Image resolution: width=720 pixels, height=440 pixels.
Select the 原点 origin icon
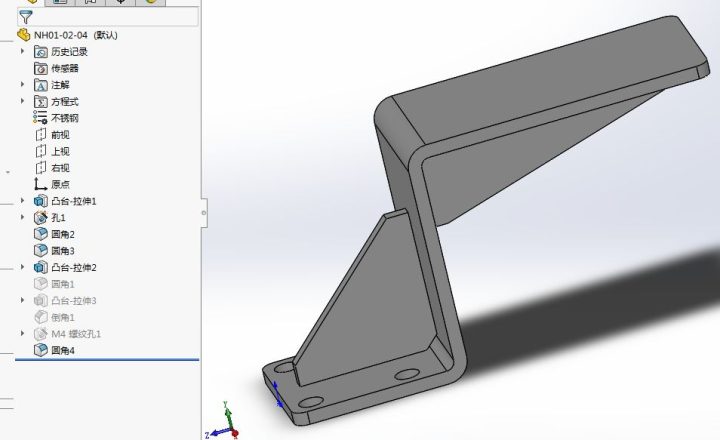41,184
